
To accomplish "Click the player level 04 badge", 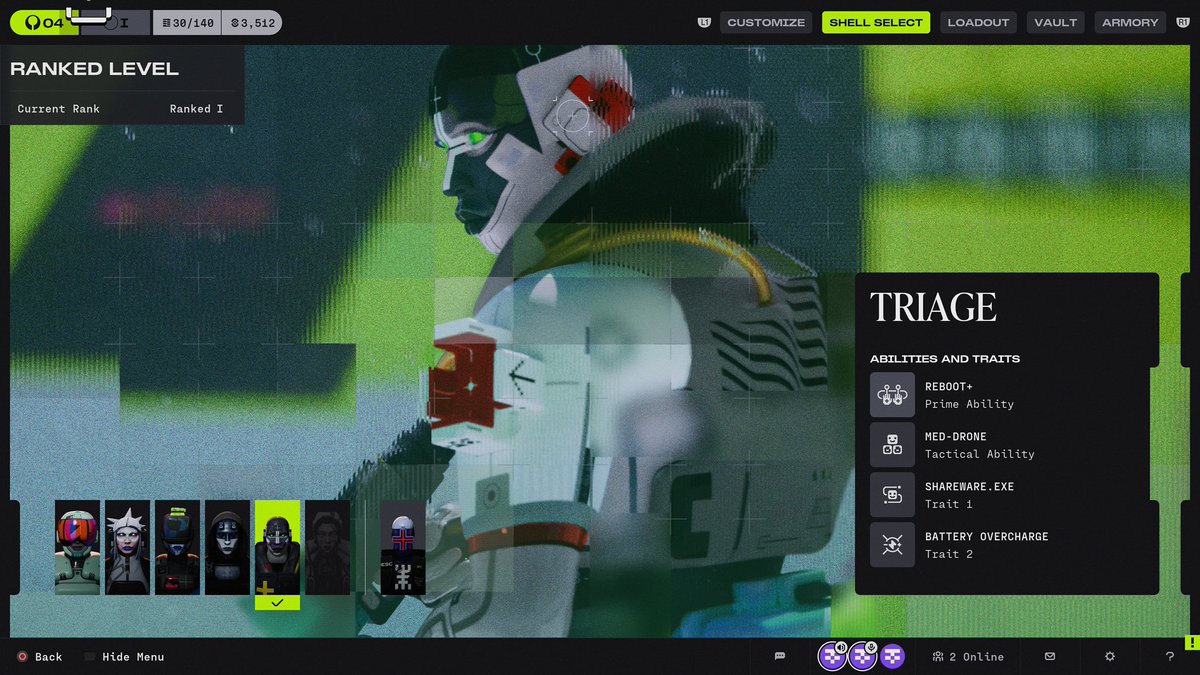I will (44, 22).
